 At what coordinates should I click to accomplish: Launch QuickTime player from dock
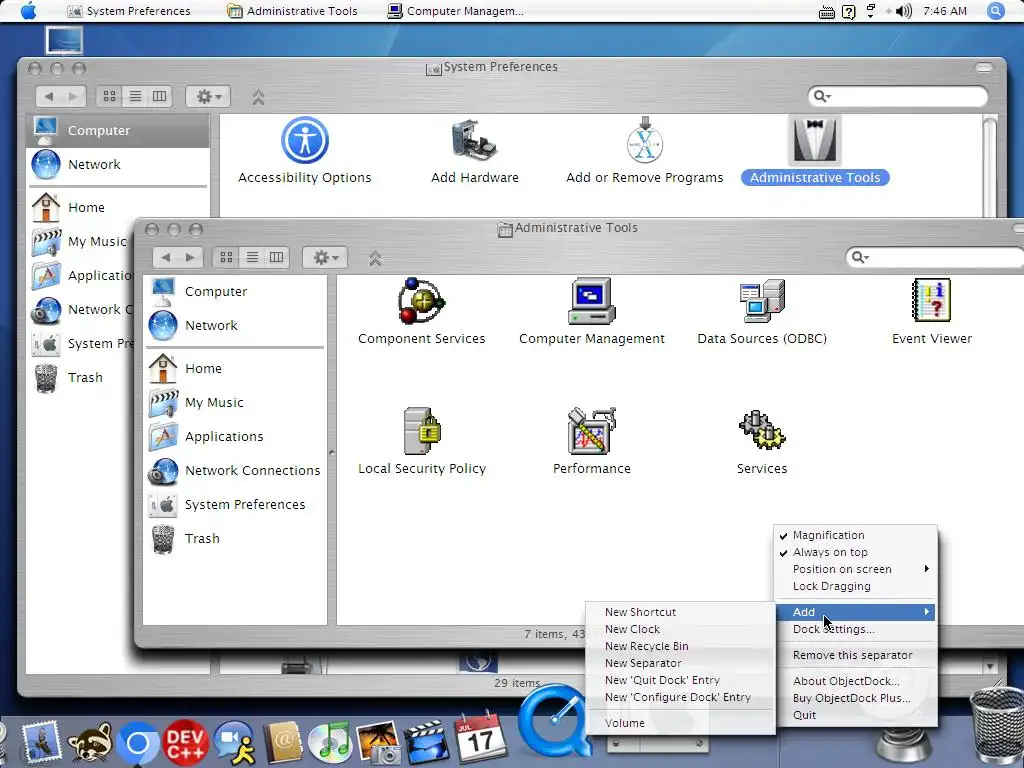tap(554, 720)
